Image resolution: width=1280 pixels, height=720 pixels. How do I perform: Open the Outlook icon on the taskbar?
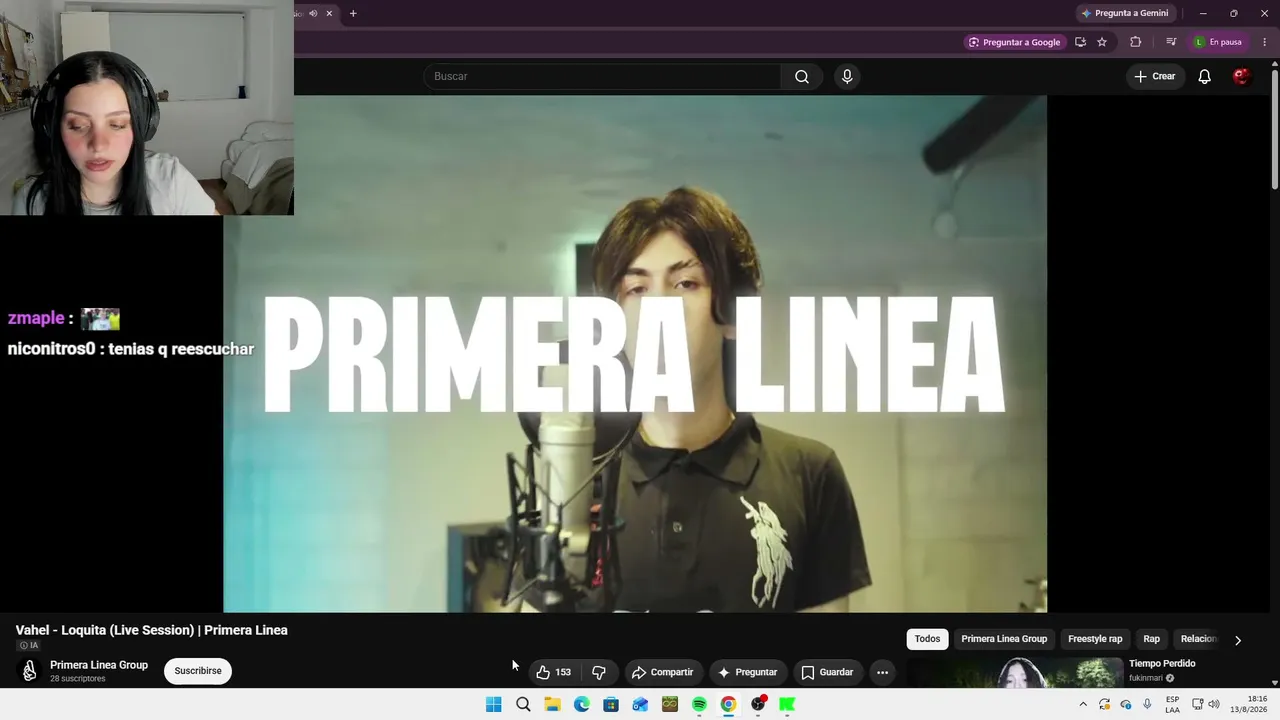(x=640, y=704)
